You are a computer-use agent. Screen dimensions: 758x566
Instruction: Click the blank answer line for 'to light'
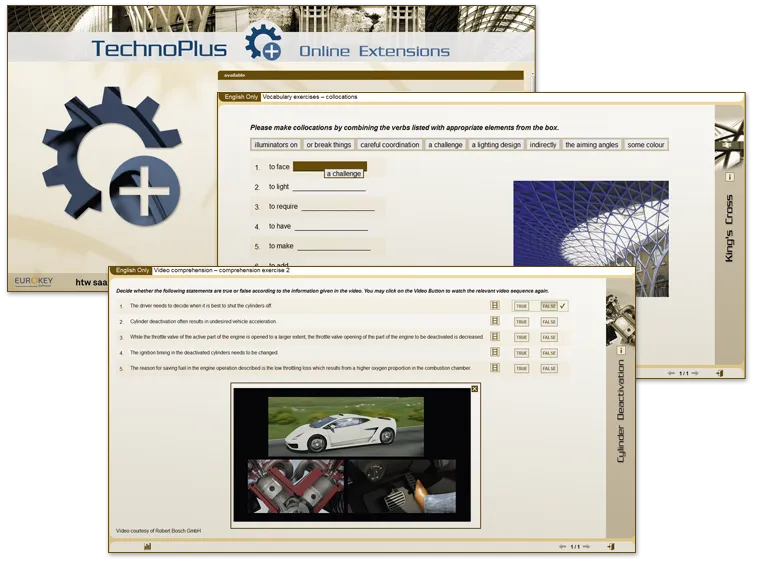(329, 187)
